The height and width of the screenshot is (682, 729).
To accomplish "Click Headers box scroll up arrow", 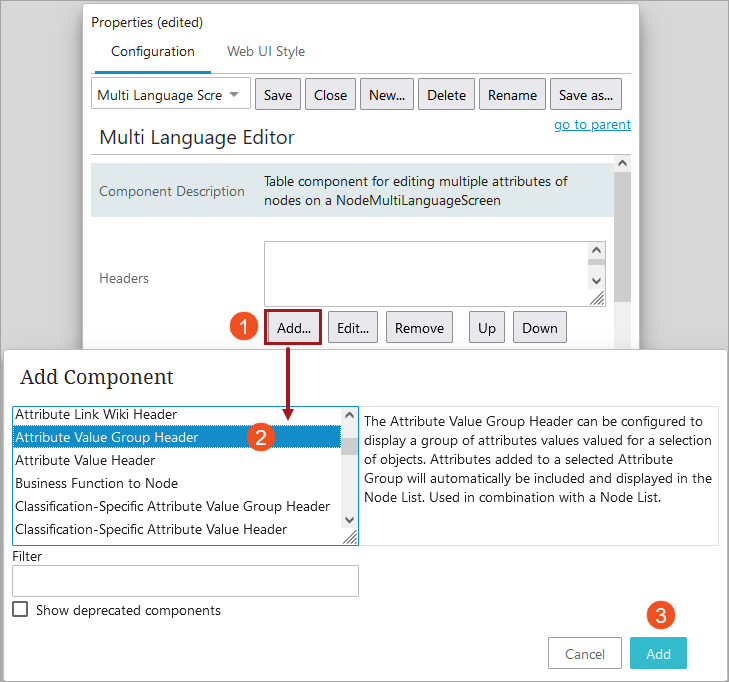I will pyautogui.click(x=596, y=250).
